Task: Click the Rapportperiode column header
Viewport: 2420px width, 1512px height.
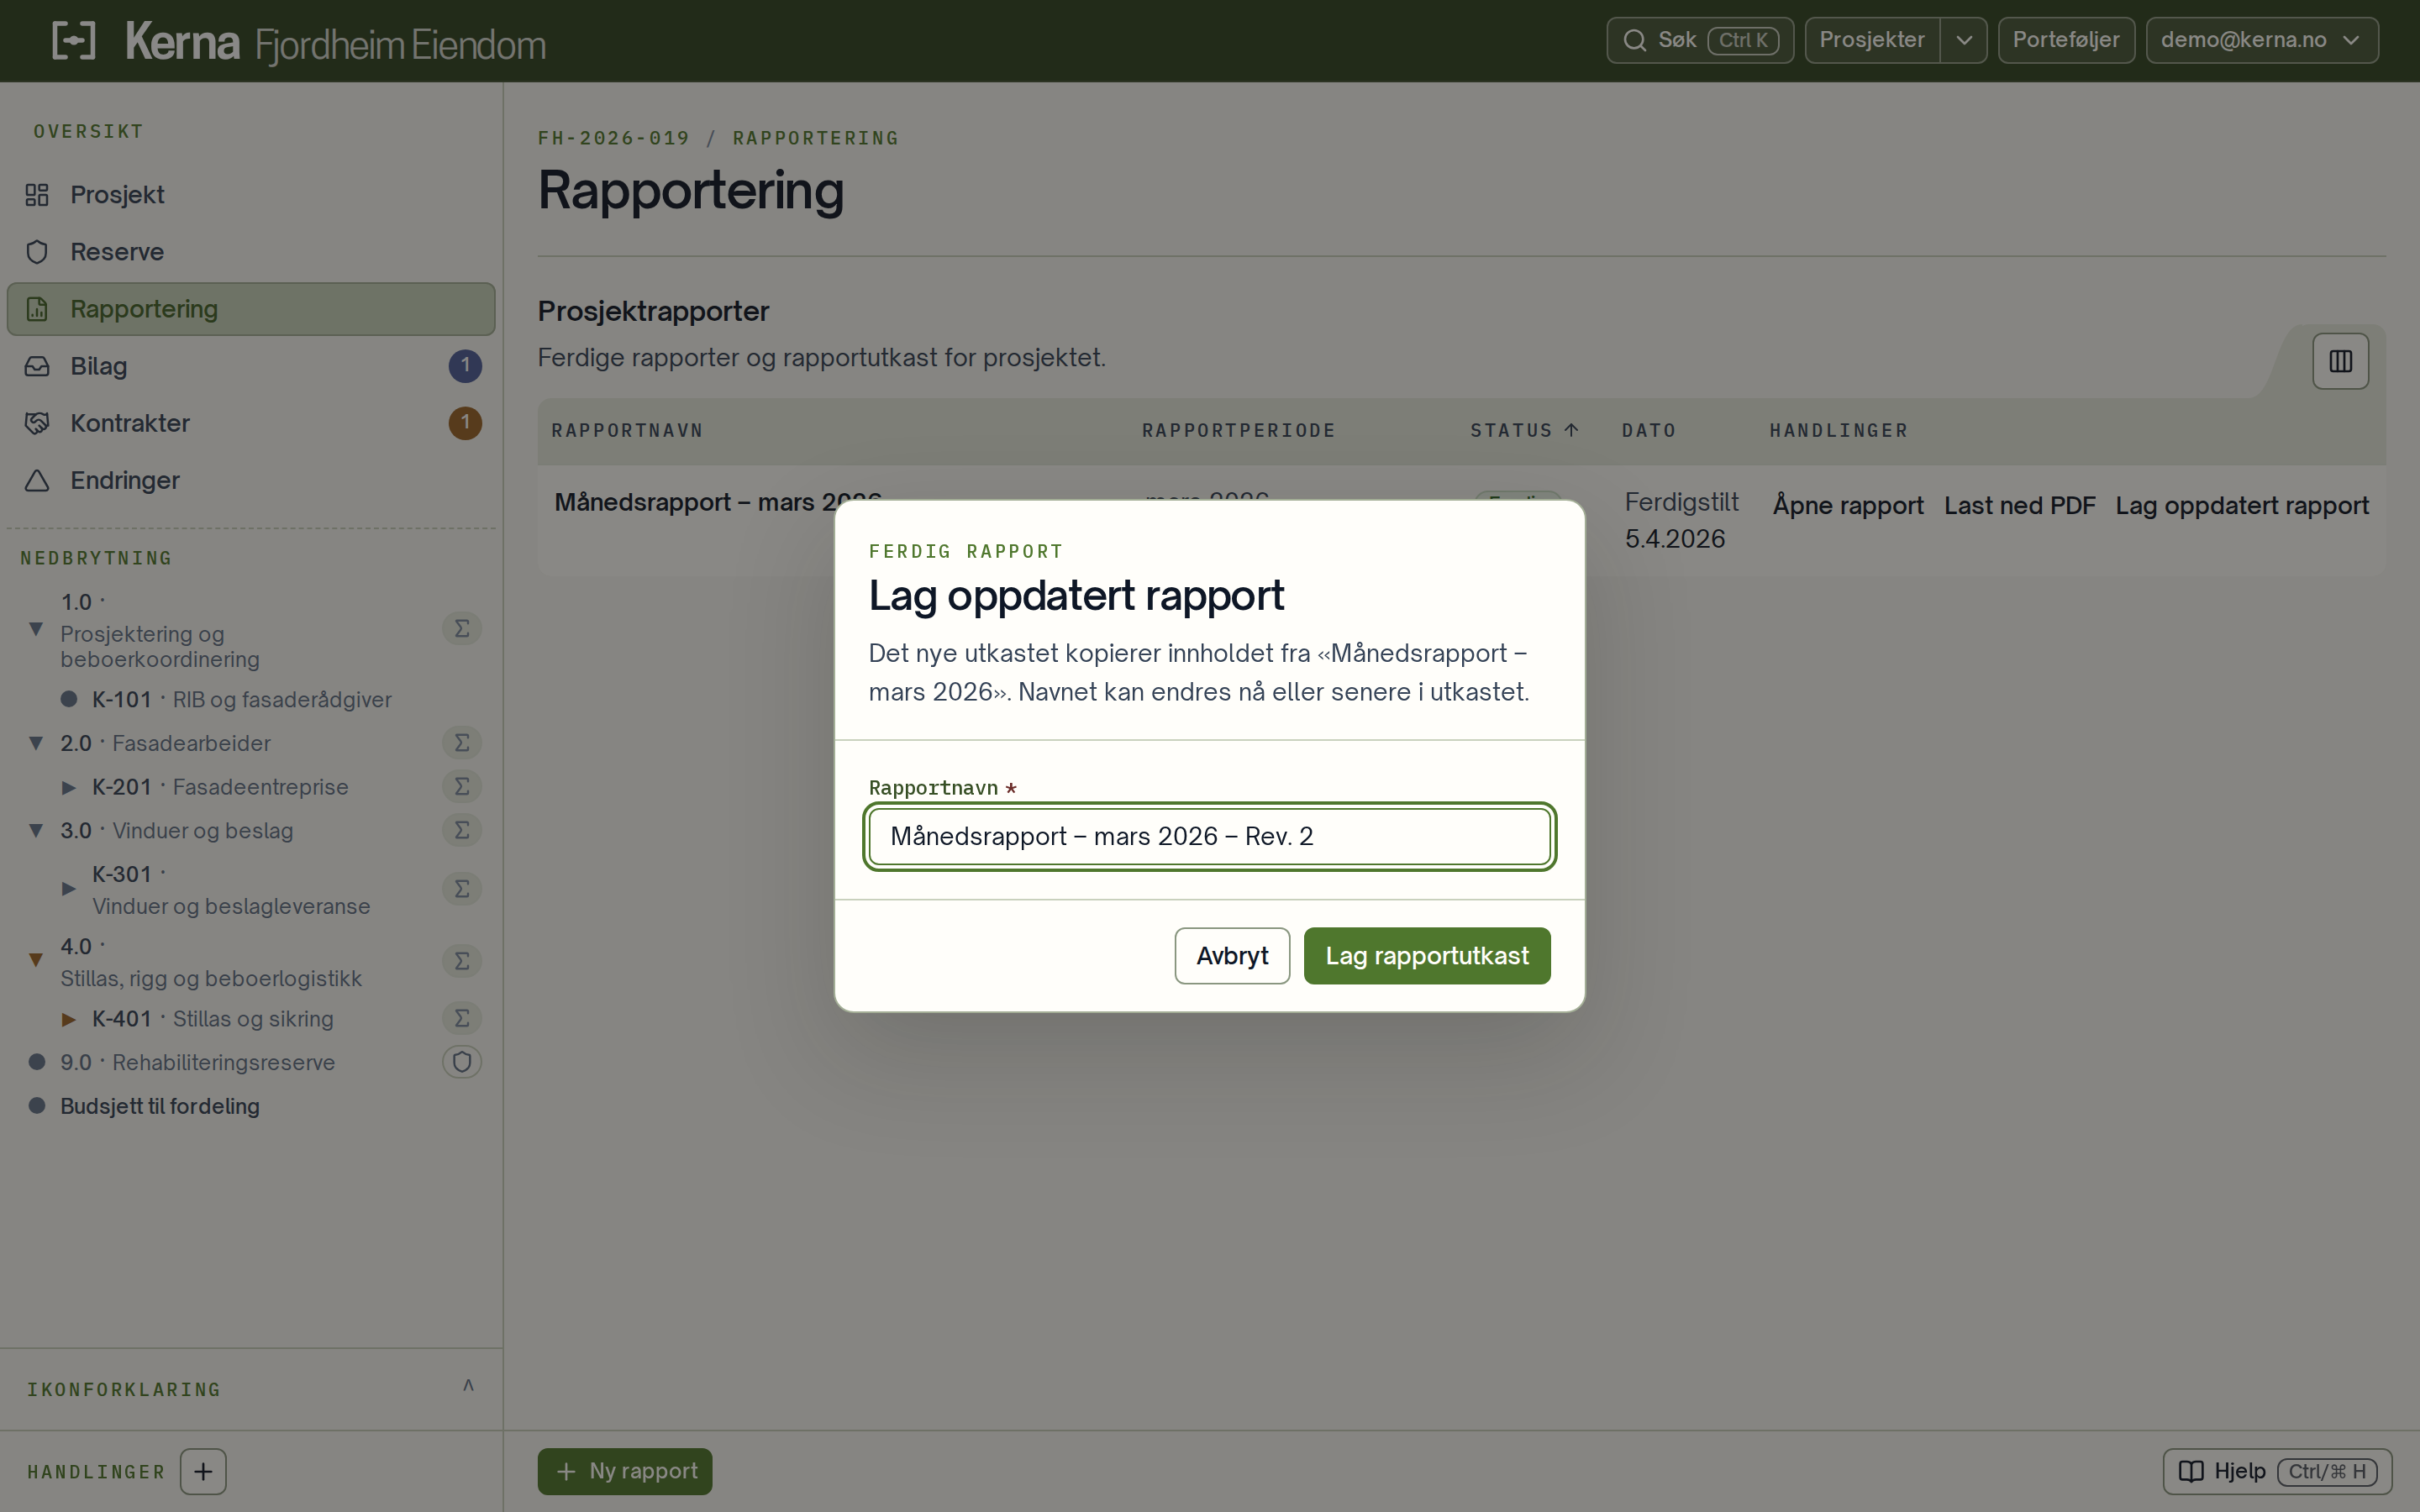Action: tap(1239, 430)
